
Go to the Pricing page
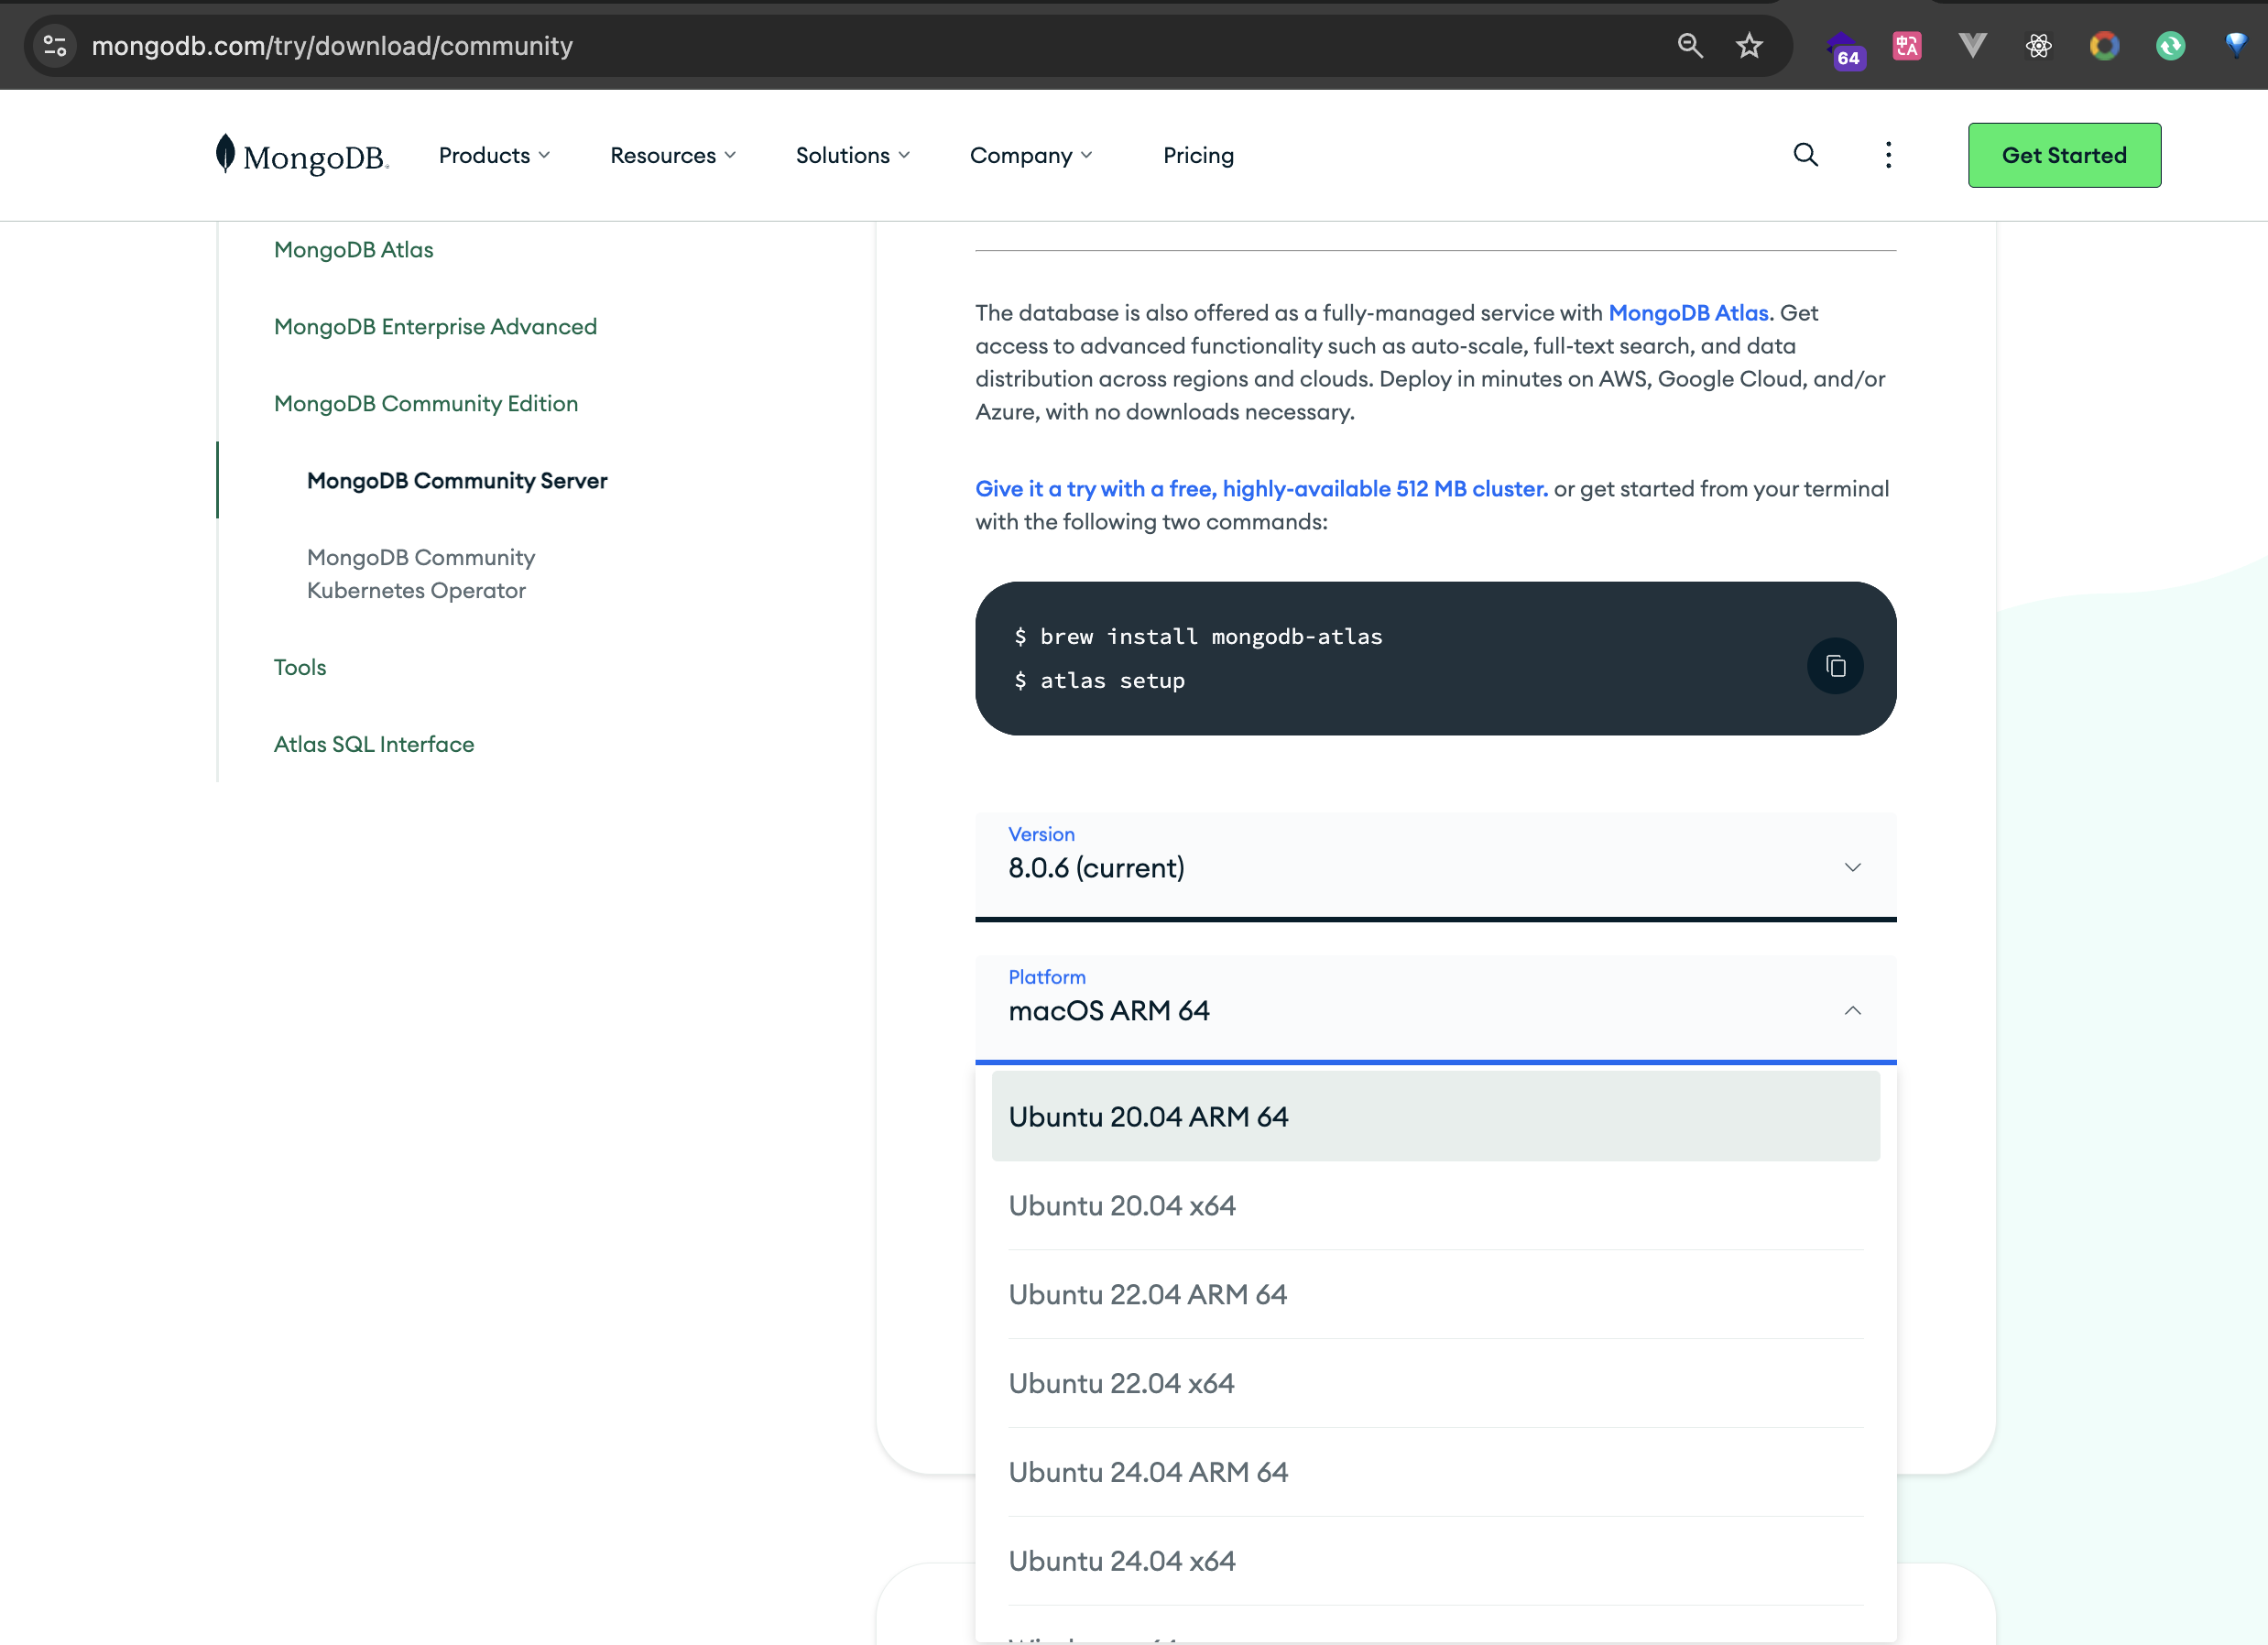pyautogui.click(x=1198, y=156)
